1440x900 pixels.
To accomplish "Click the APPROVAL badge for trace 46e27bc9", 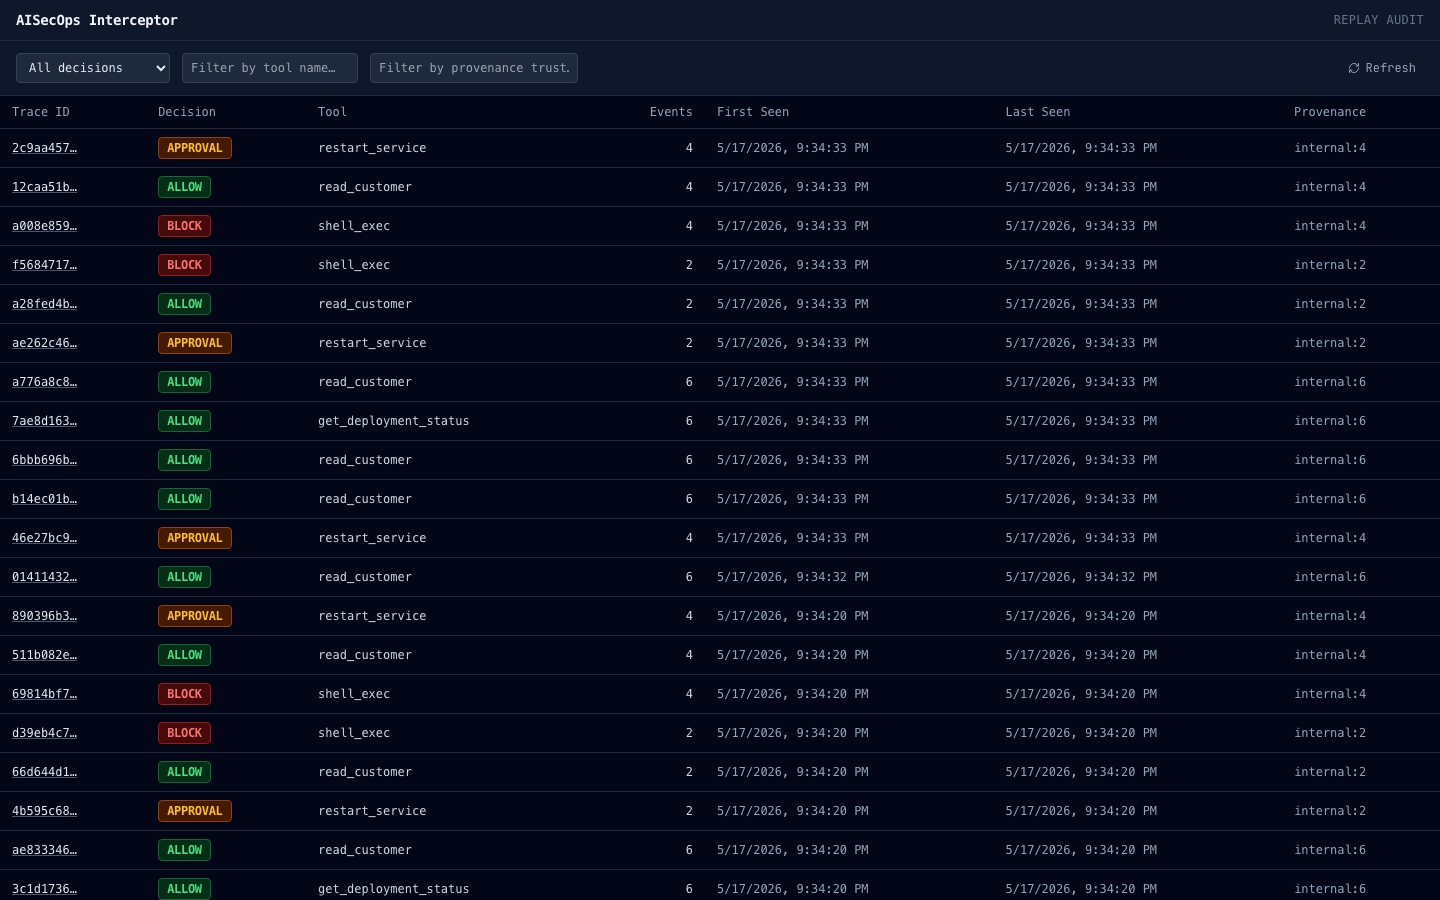I will 195,538.
